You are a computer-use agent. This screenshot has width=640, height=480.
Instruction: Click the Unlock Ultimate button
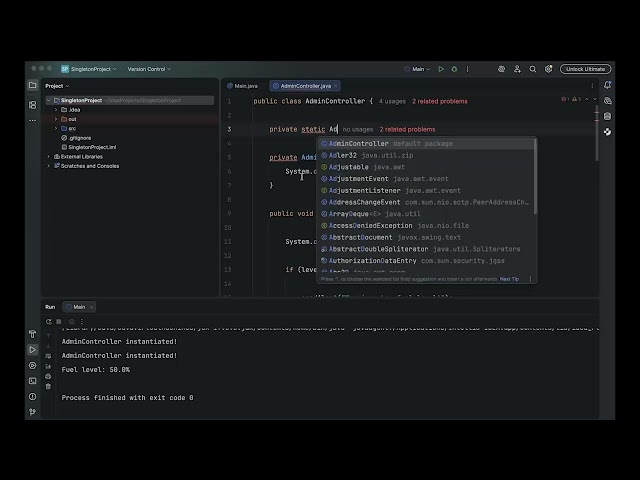586,69
